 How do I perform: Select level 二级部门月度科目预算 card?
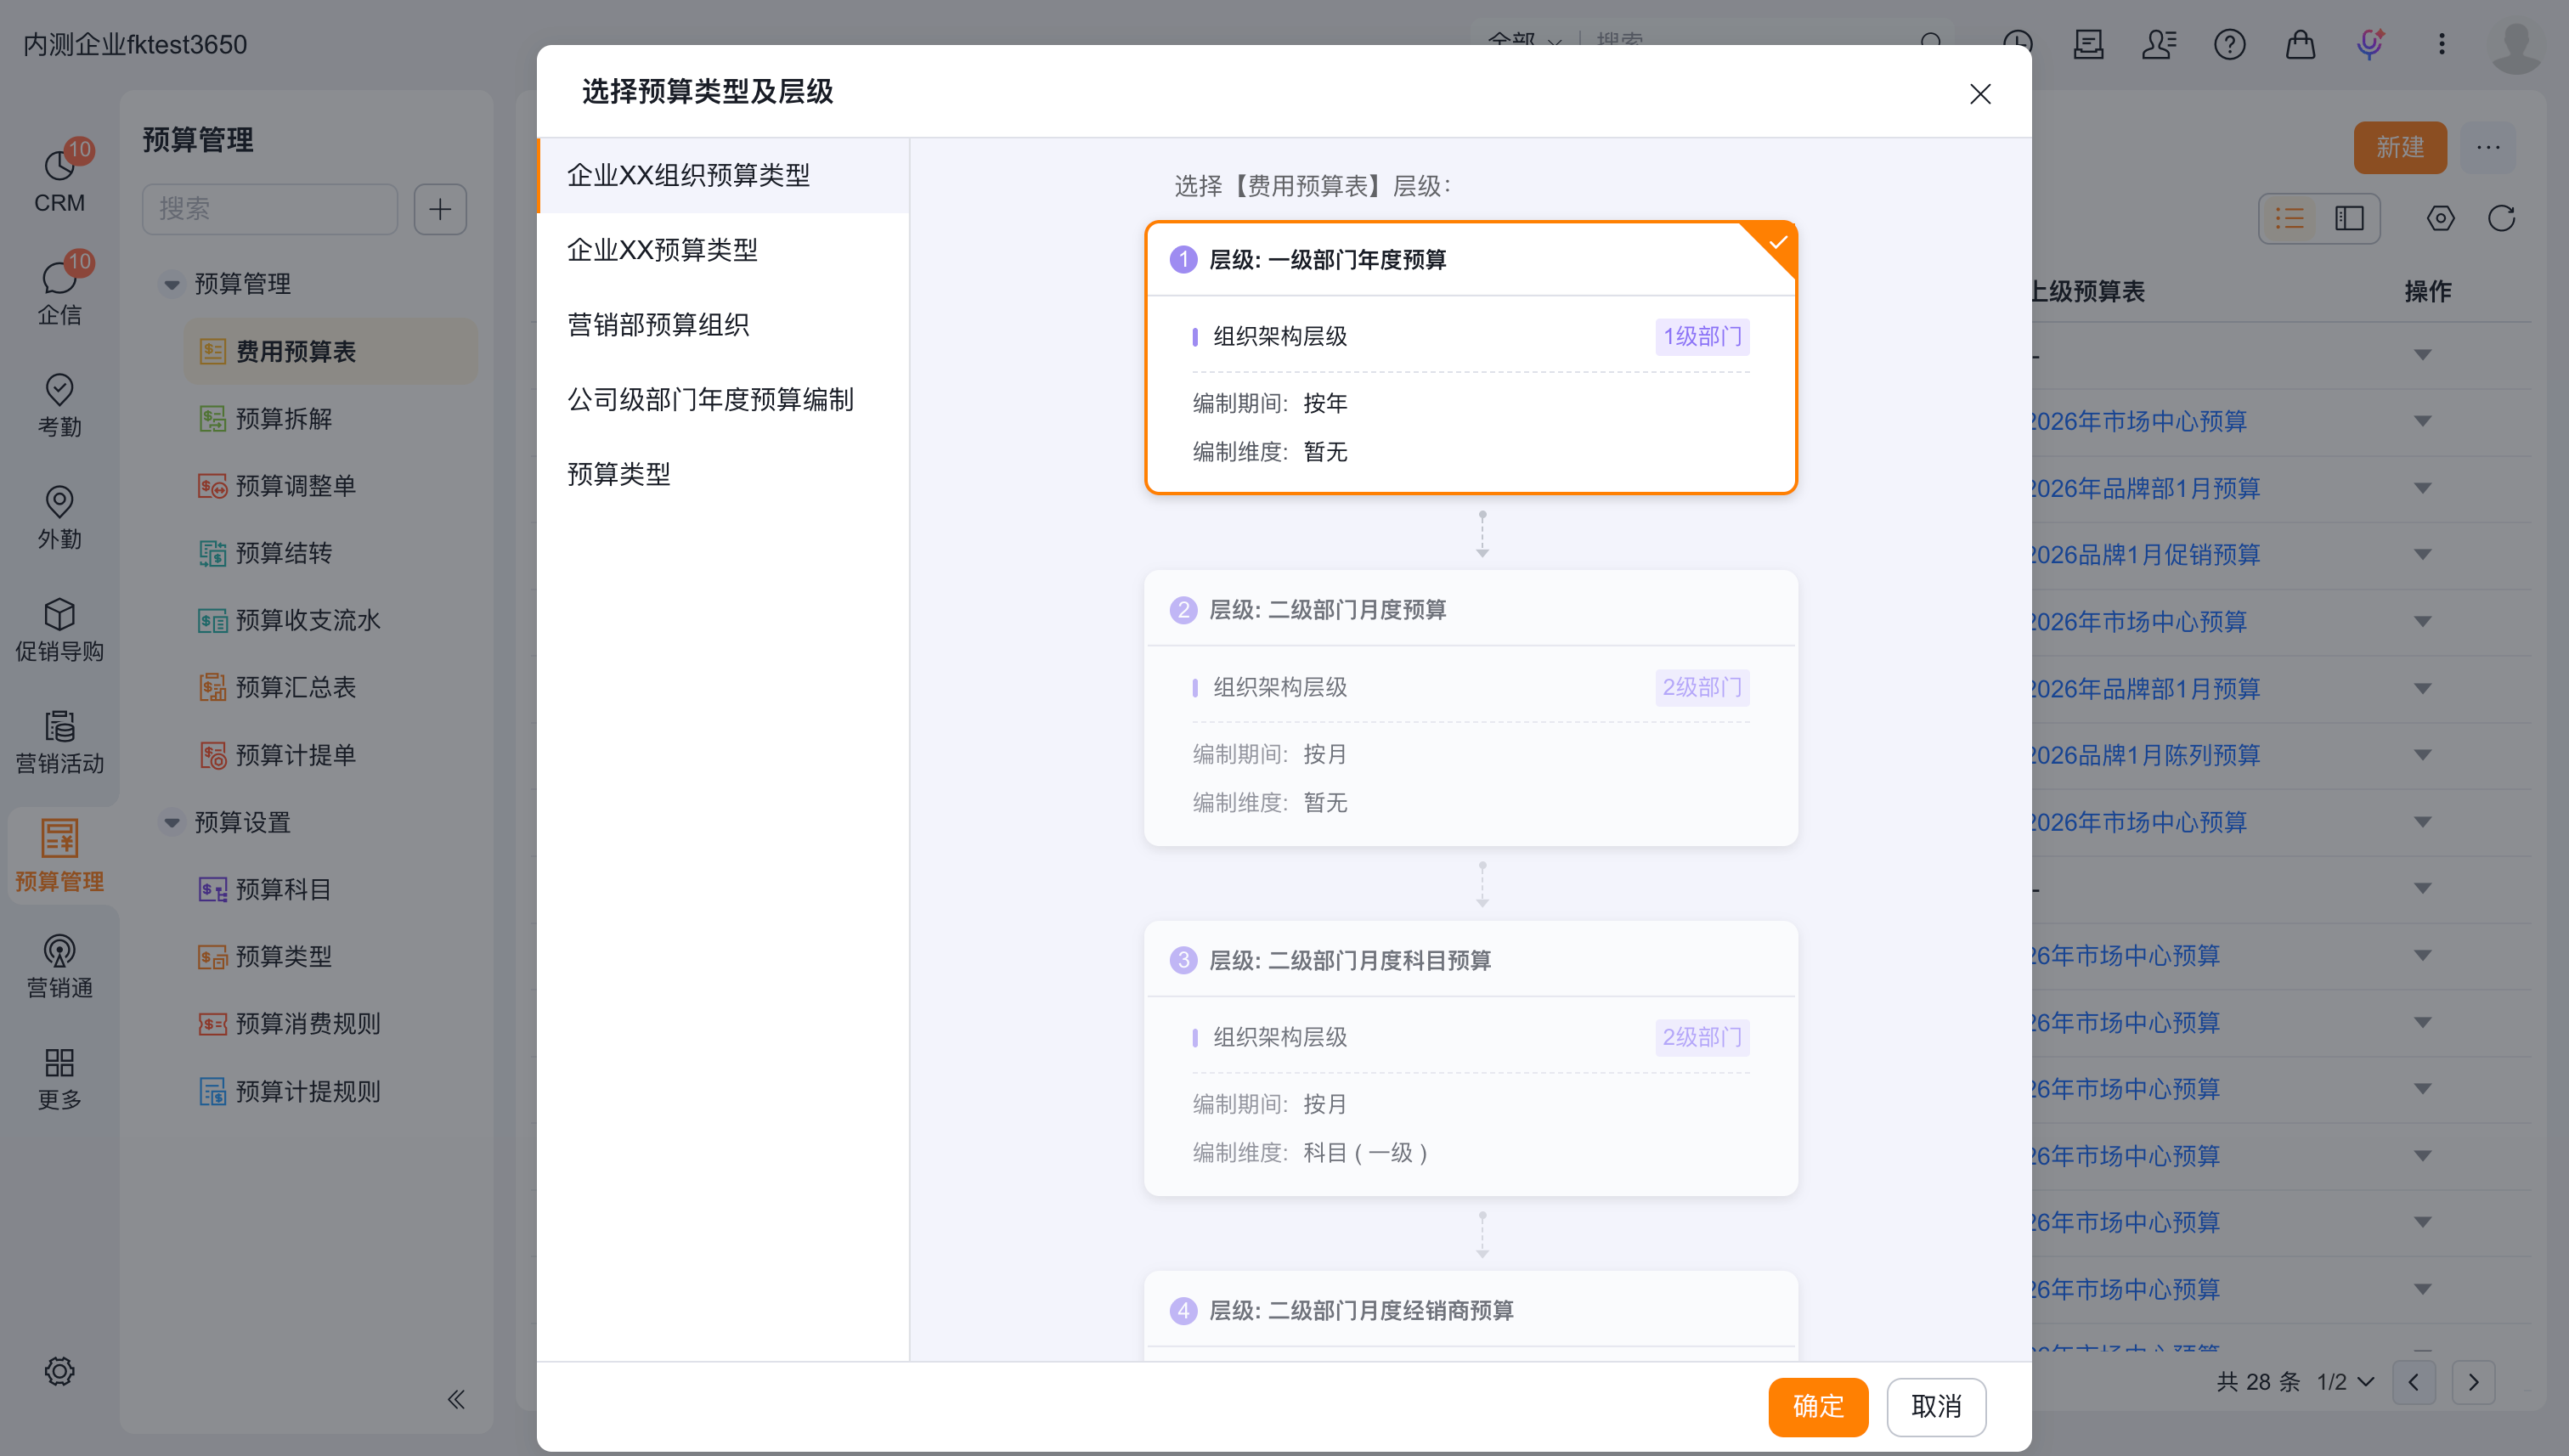(x=1470, y=1058)
